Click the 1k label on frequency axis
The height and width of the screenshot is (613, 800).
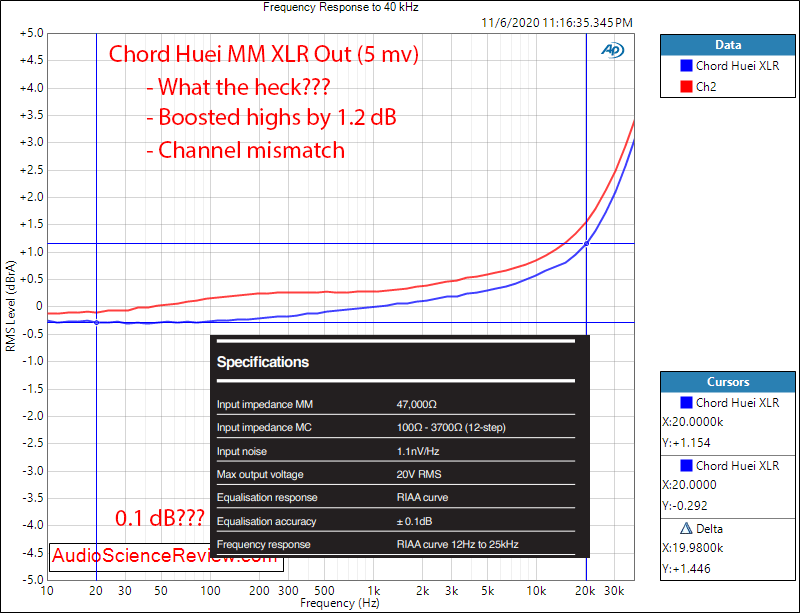[374, 591]
